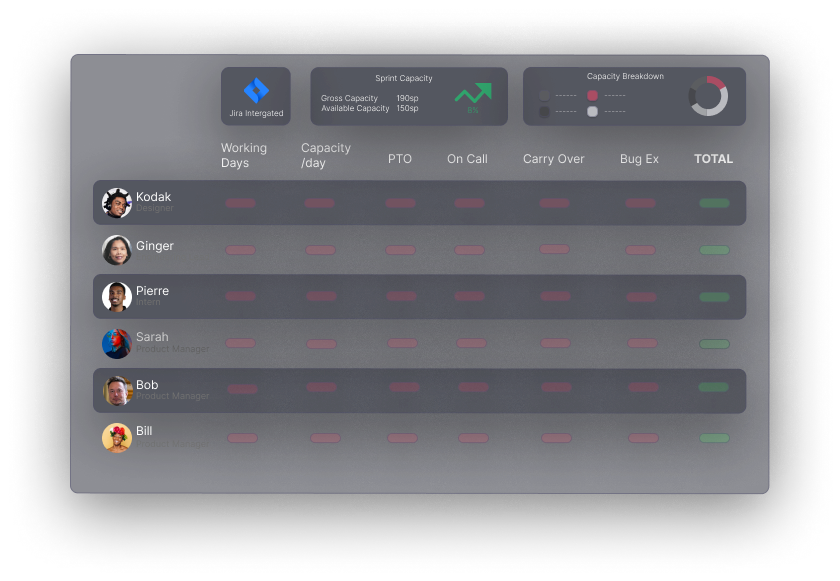Select Sarah's avatar icon

coord(117,343)
